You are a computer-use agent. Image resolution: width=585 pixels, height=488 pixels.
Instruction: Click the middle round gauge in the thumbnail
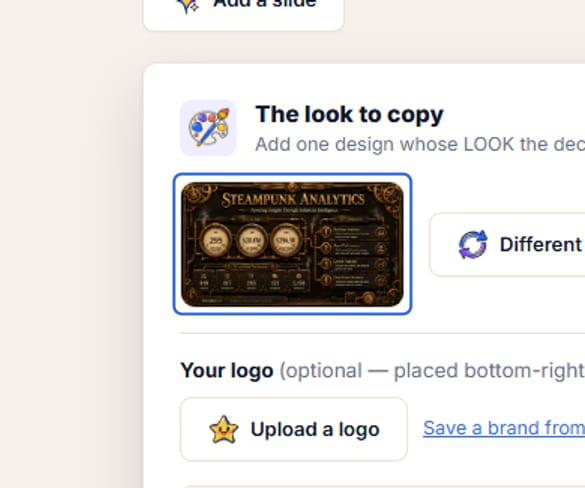pyautogui.click(x=251, y=240)
